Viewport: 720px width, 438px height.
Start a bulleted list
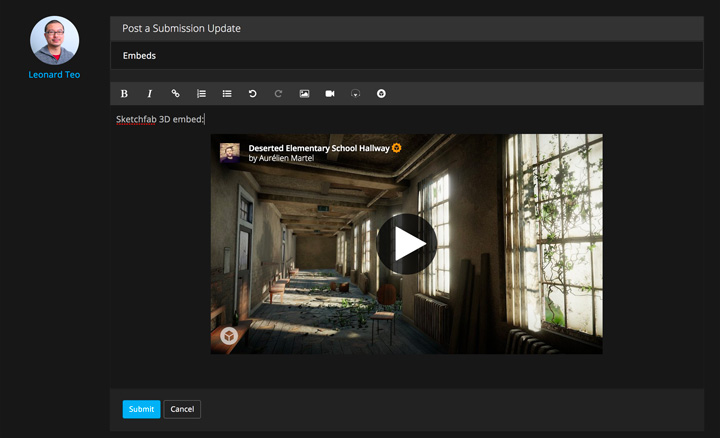pyautogui.click(x=227, y=94)
